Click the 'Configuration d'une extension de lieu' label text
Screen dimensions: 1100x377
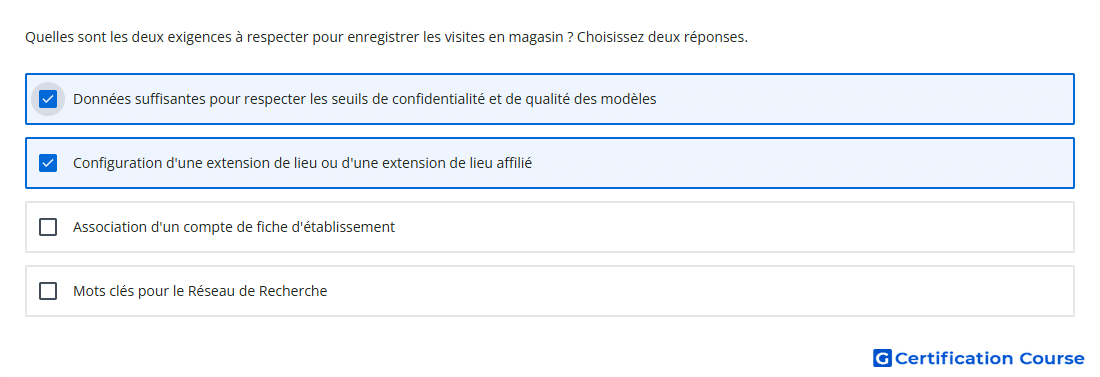(x=302, y=164)
